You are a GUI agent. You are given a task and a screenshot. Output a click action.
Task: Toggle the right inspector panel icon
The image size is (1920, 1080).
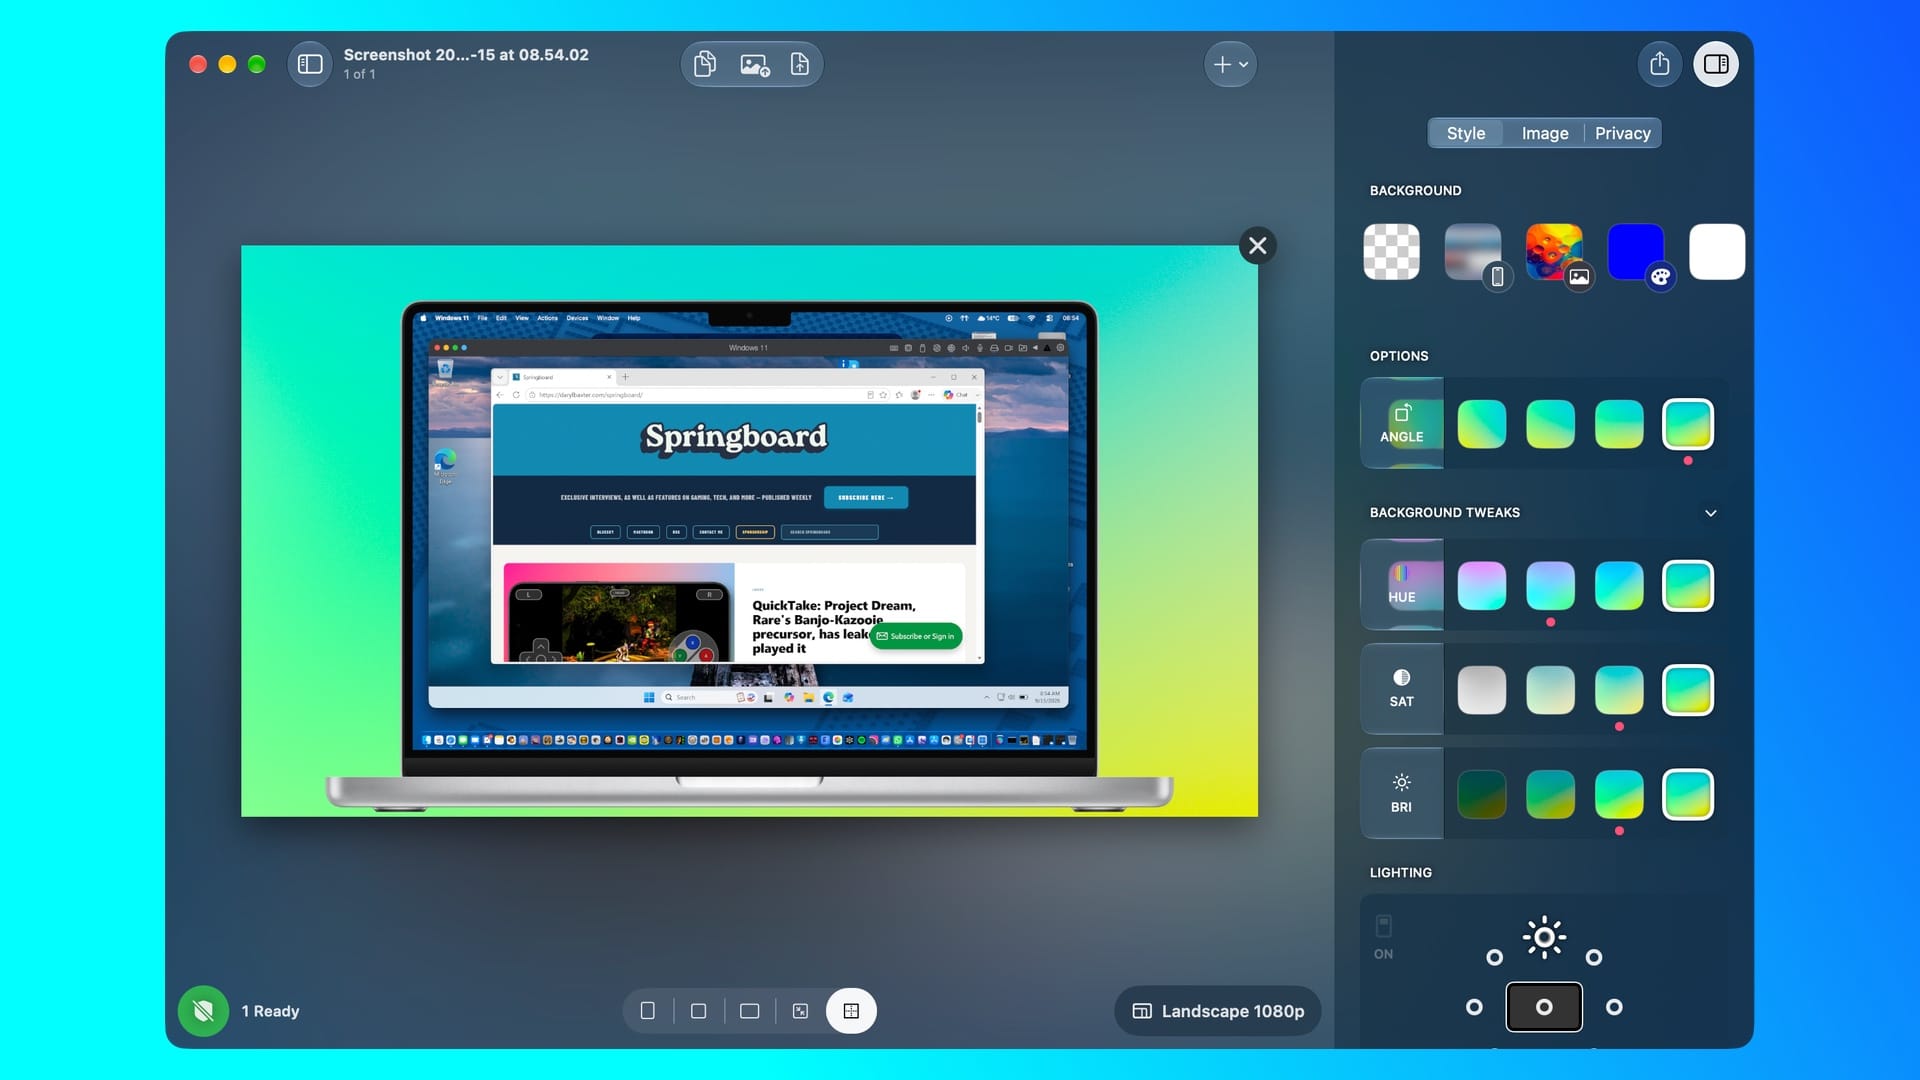(x=1716, y=64)
